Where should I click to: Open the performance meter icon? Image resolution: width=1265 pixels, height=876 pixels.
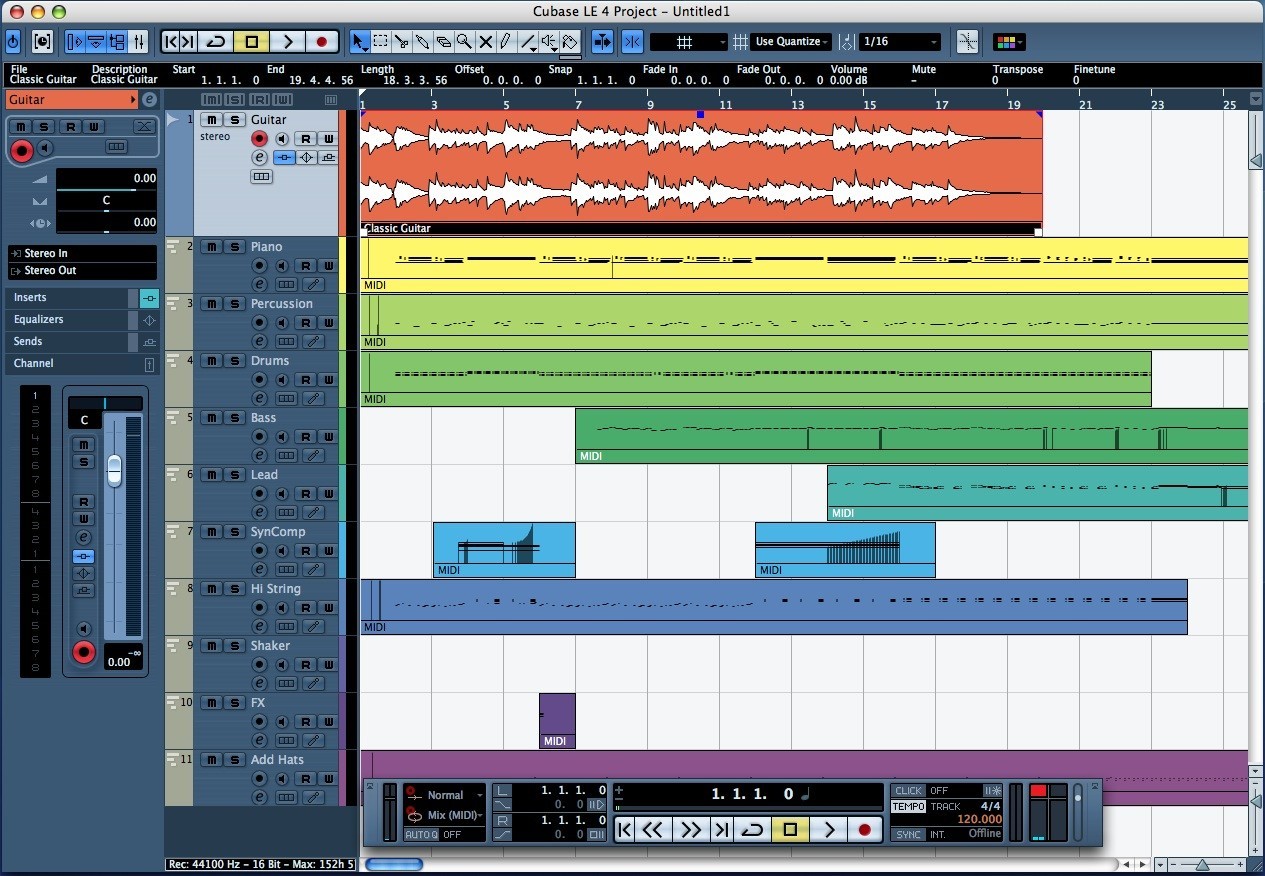42,42
